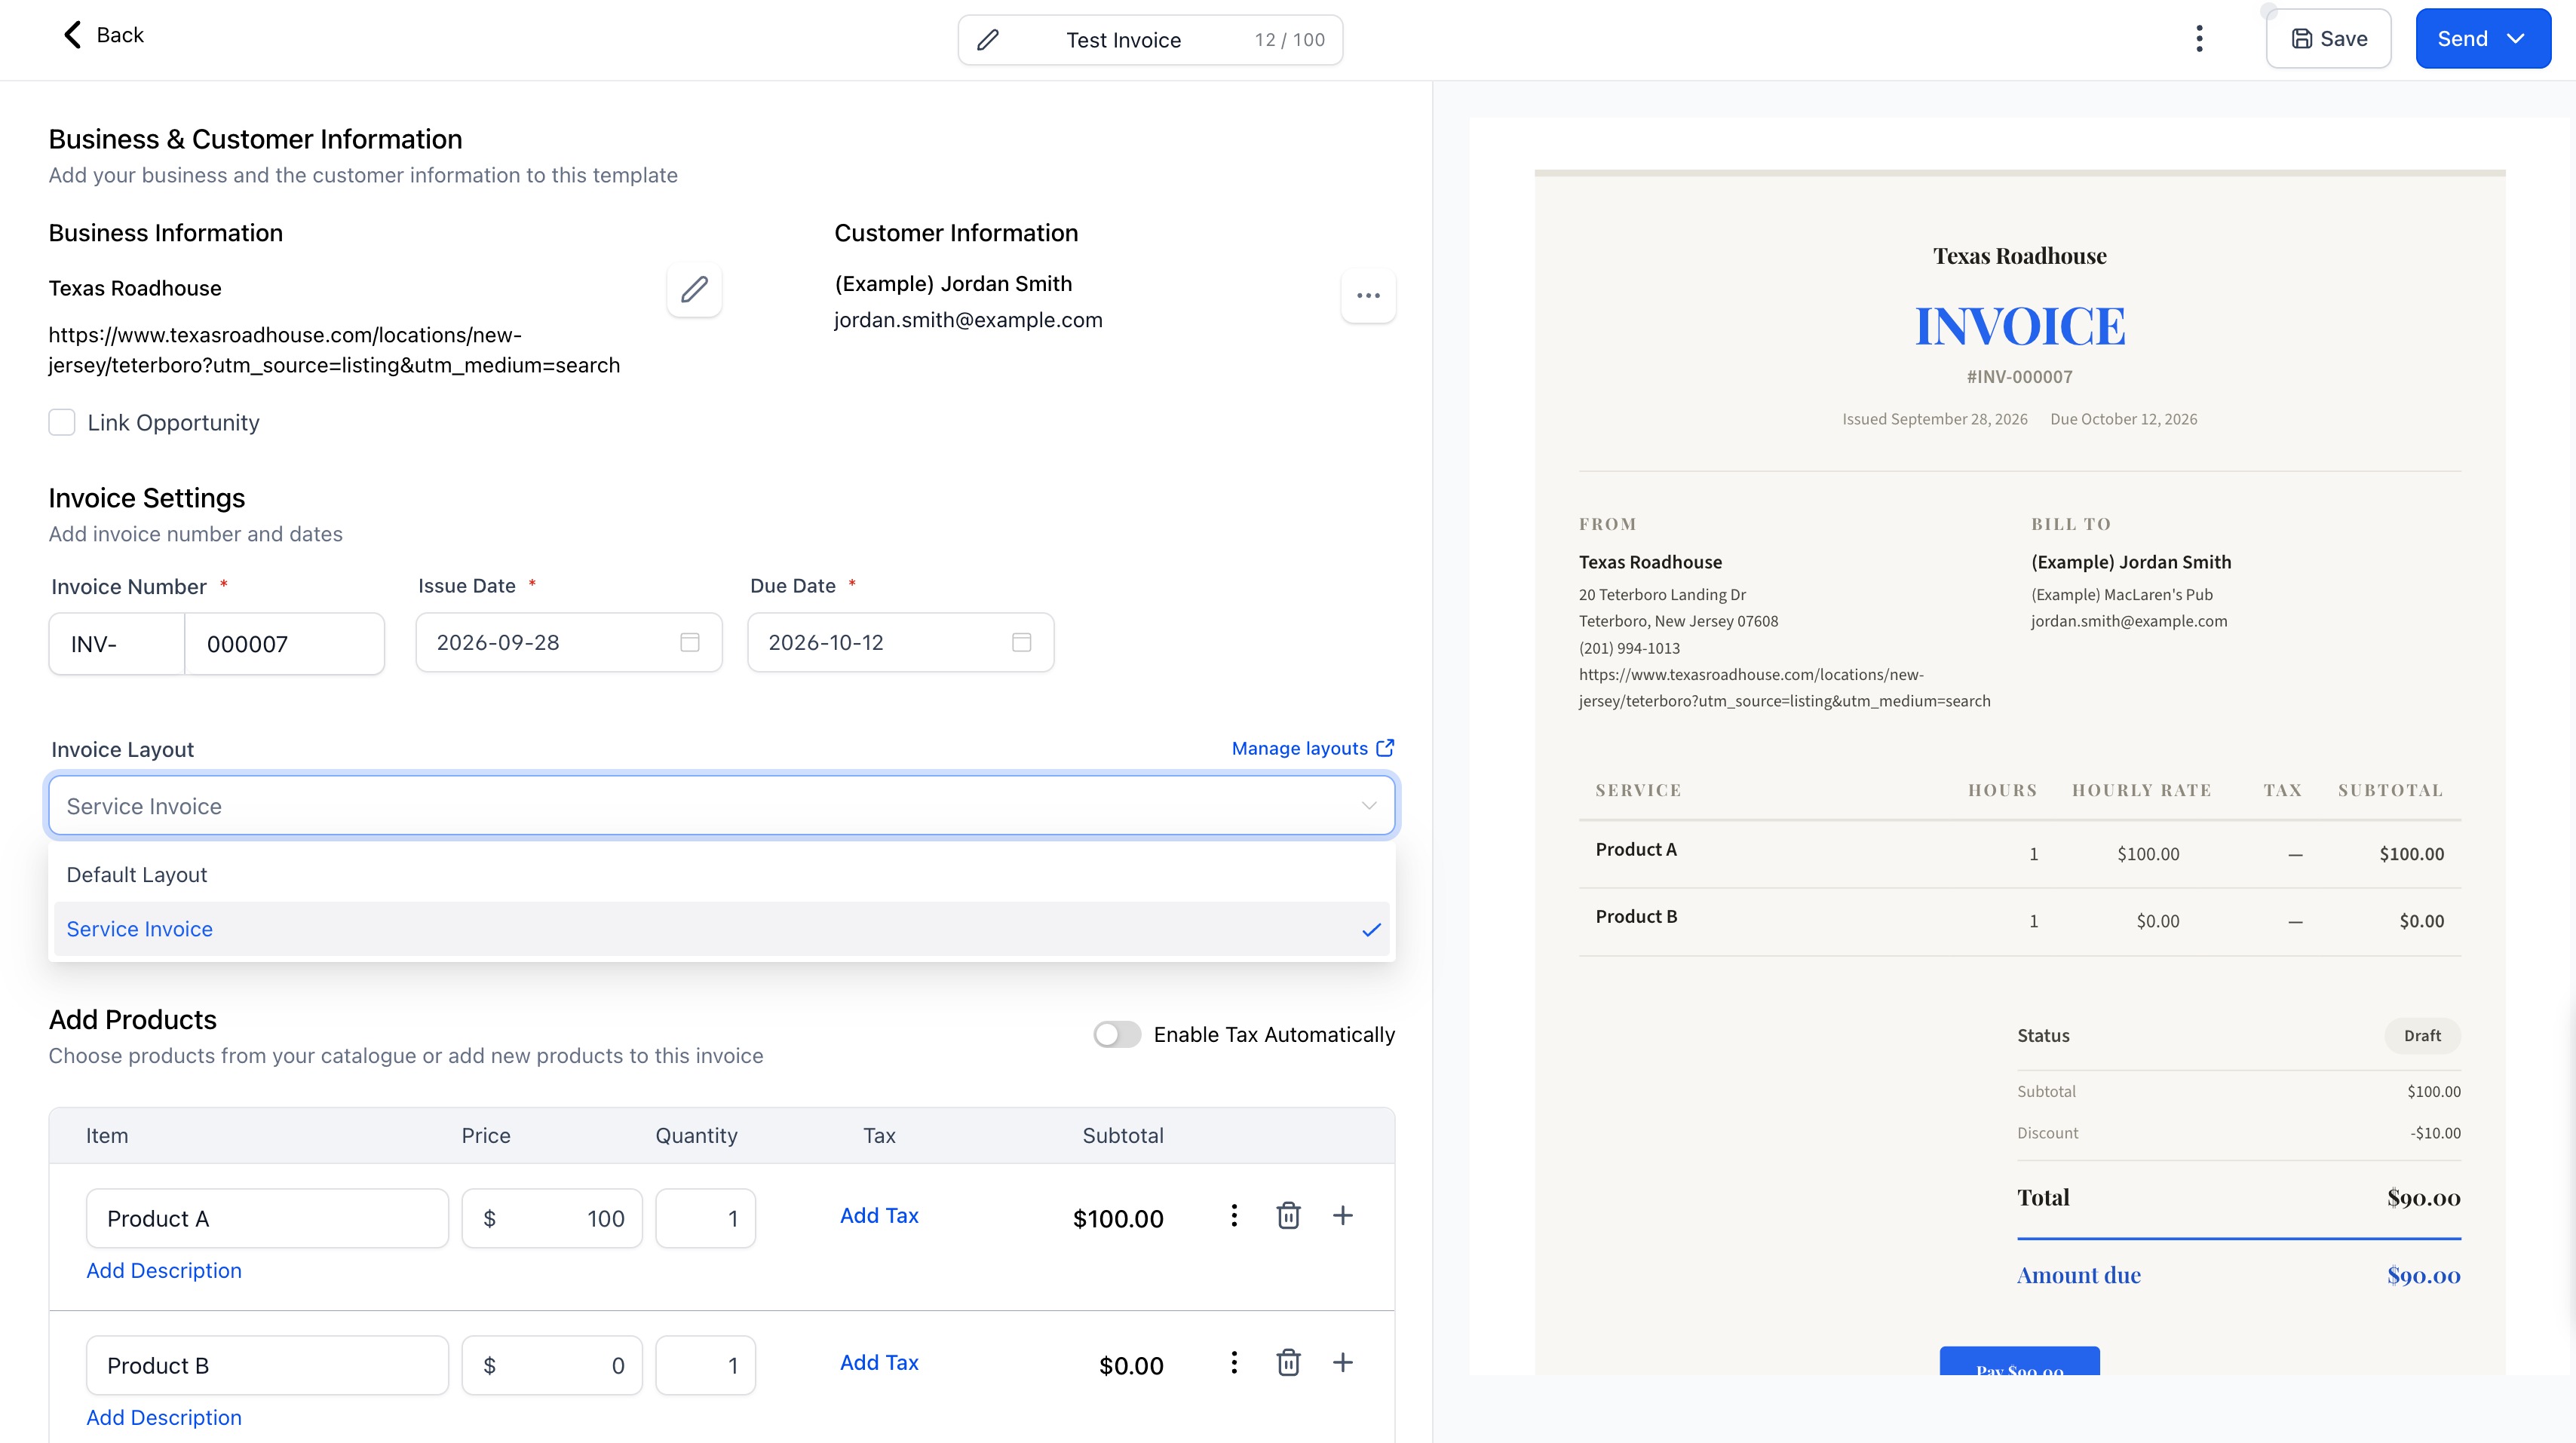Click the Issue Date 2026-09-28 field
Image resolution: width=2576 pixels, height=1443 pixels.
(x=569, y=642)
